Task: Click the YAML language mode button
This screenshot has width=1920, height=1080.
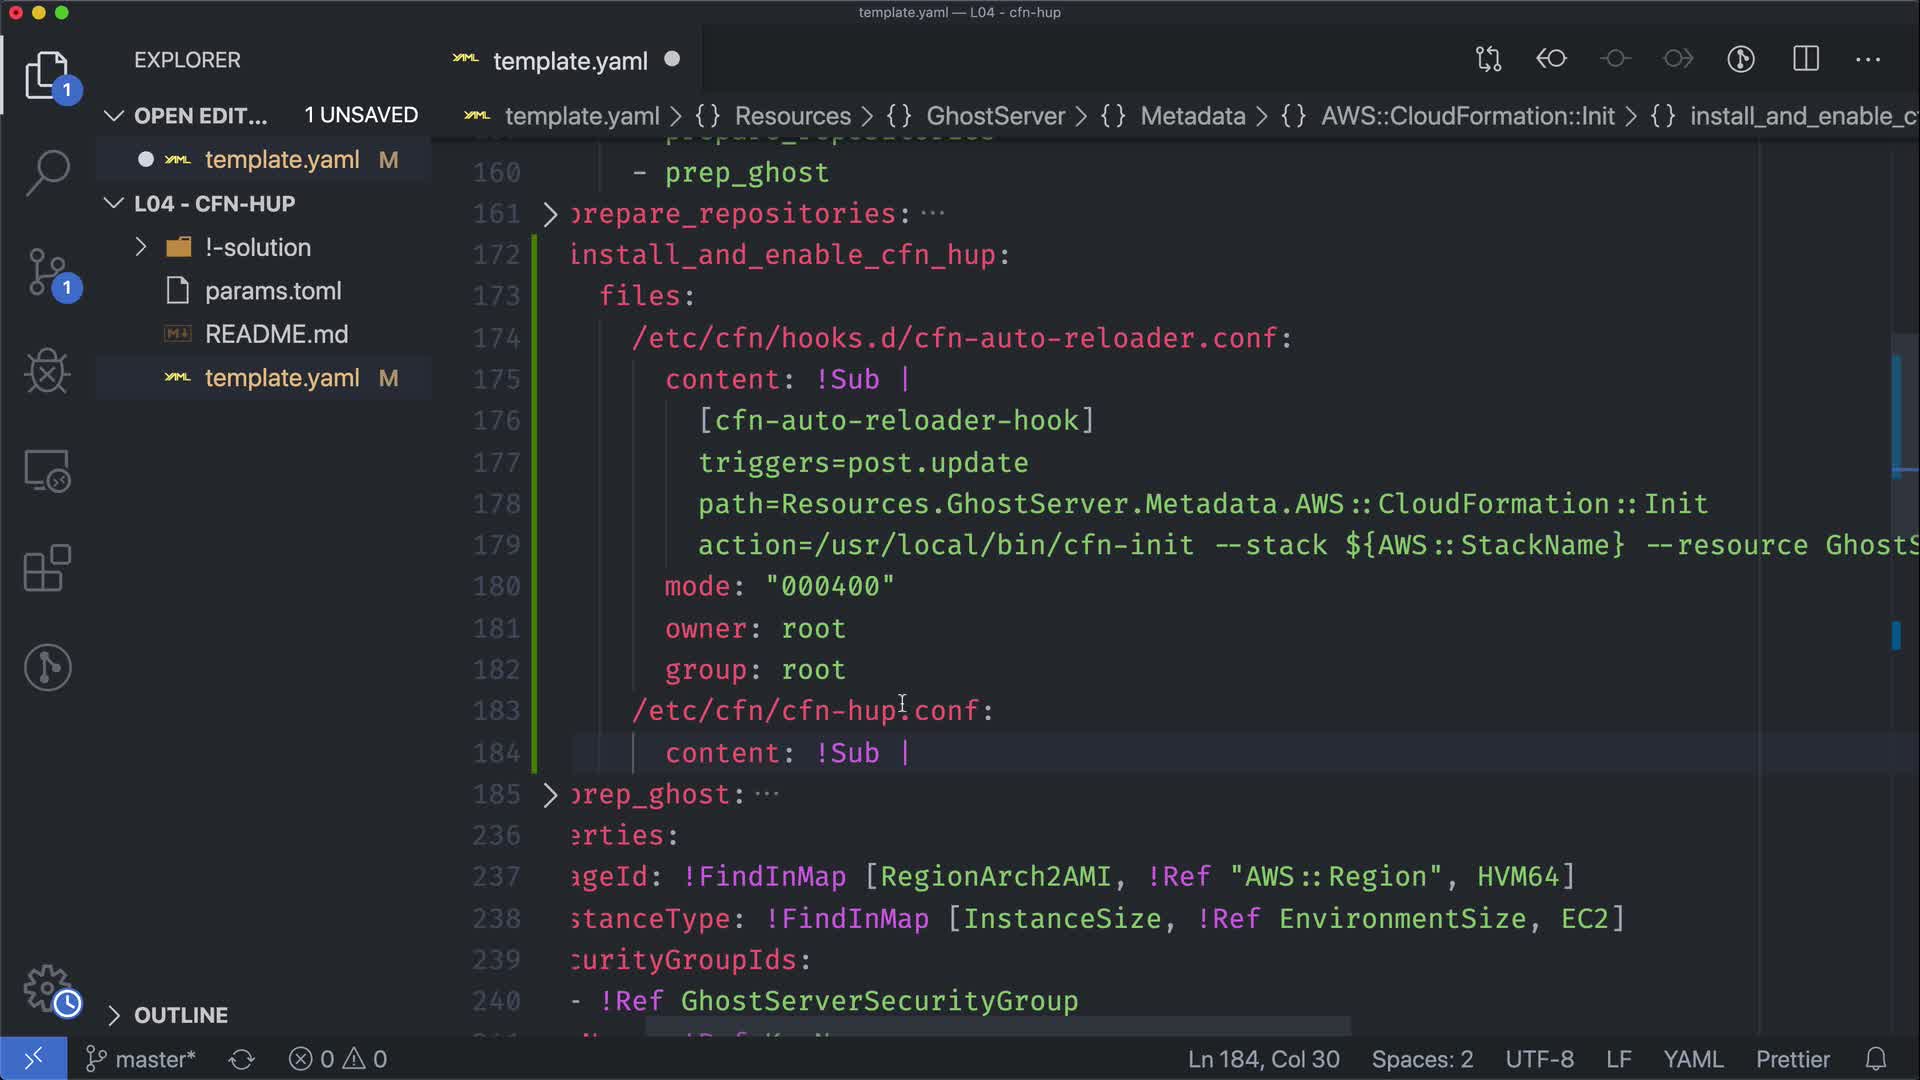Action: pos(1692,1059)
